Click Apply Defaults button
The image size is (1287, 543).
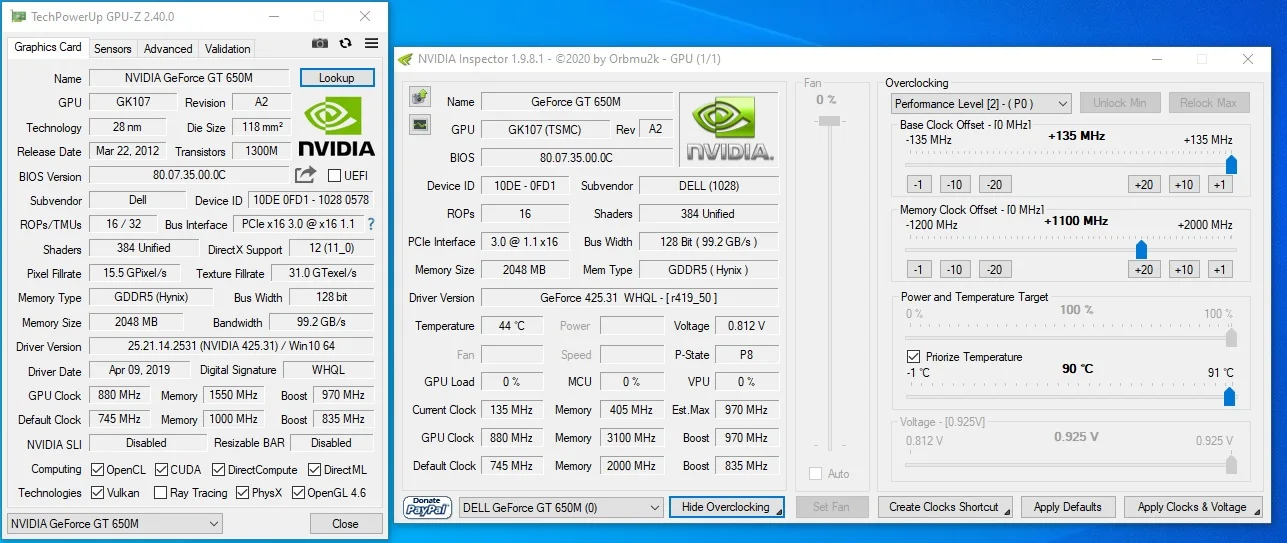[x=1068, y=507]
